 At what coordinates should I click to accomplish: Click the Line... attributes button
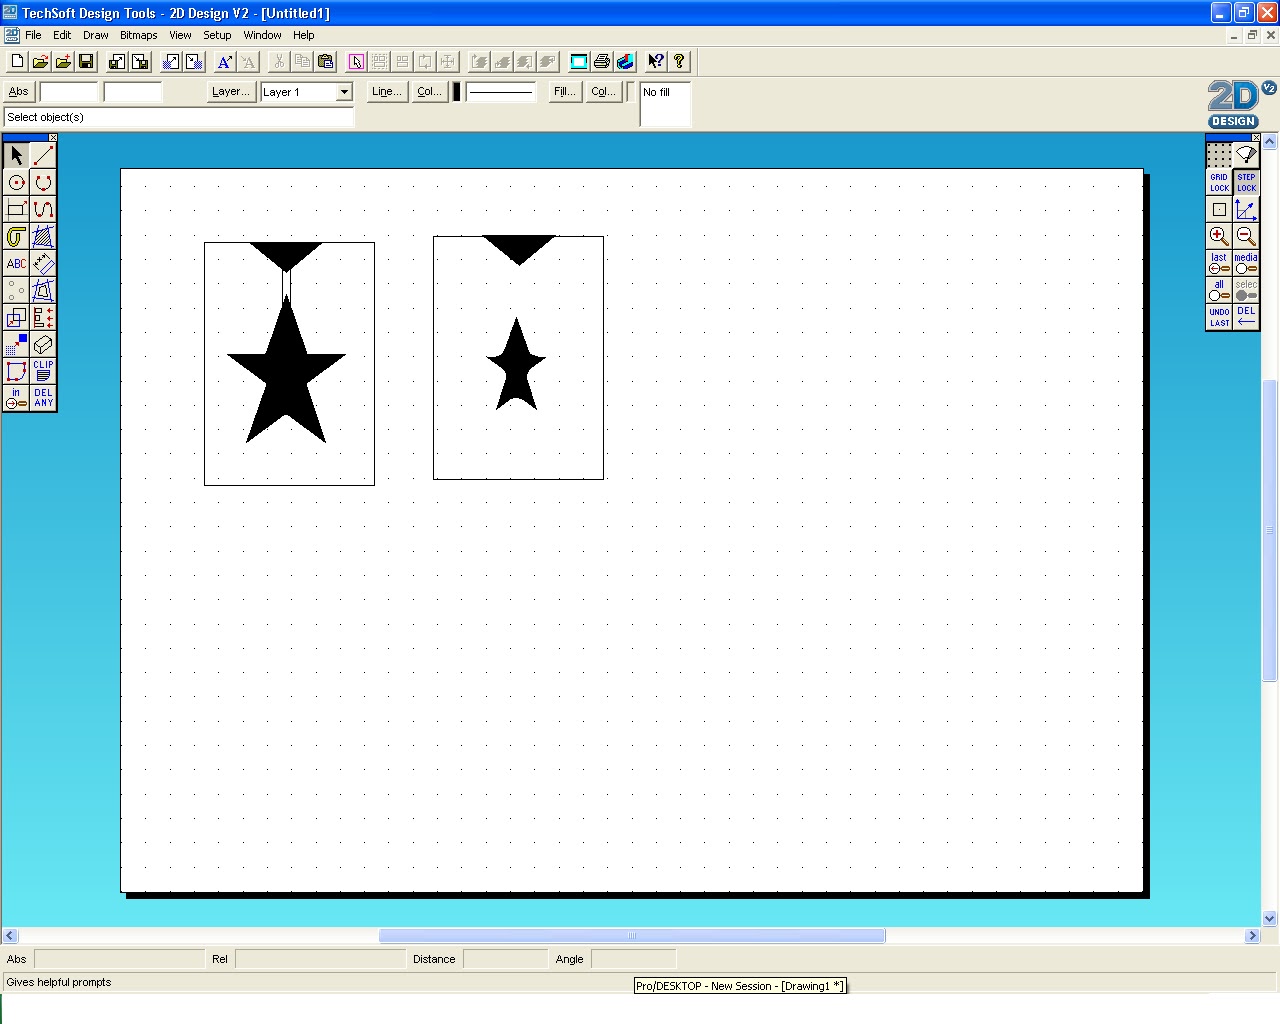pyautogui.click(x=386, y=91)
